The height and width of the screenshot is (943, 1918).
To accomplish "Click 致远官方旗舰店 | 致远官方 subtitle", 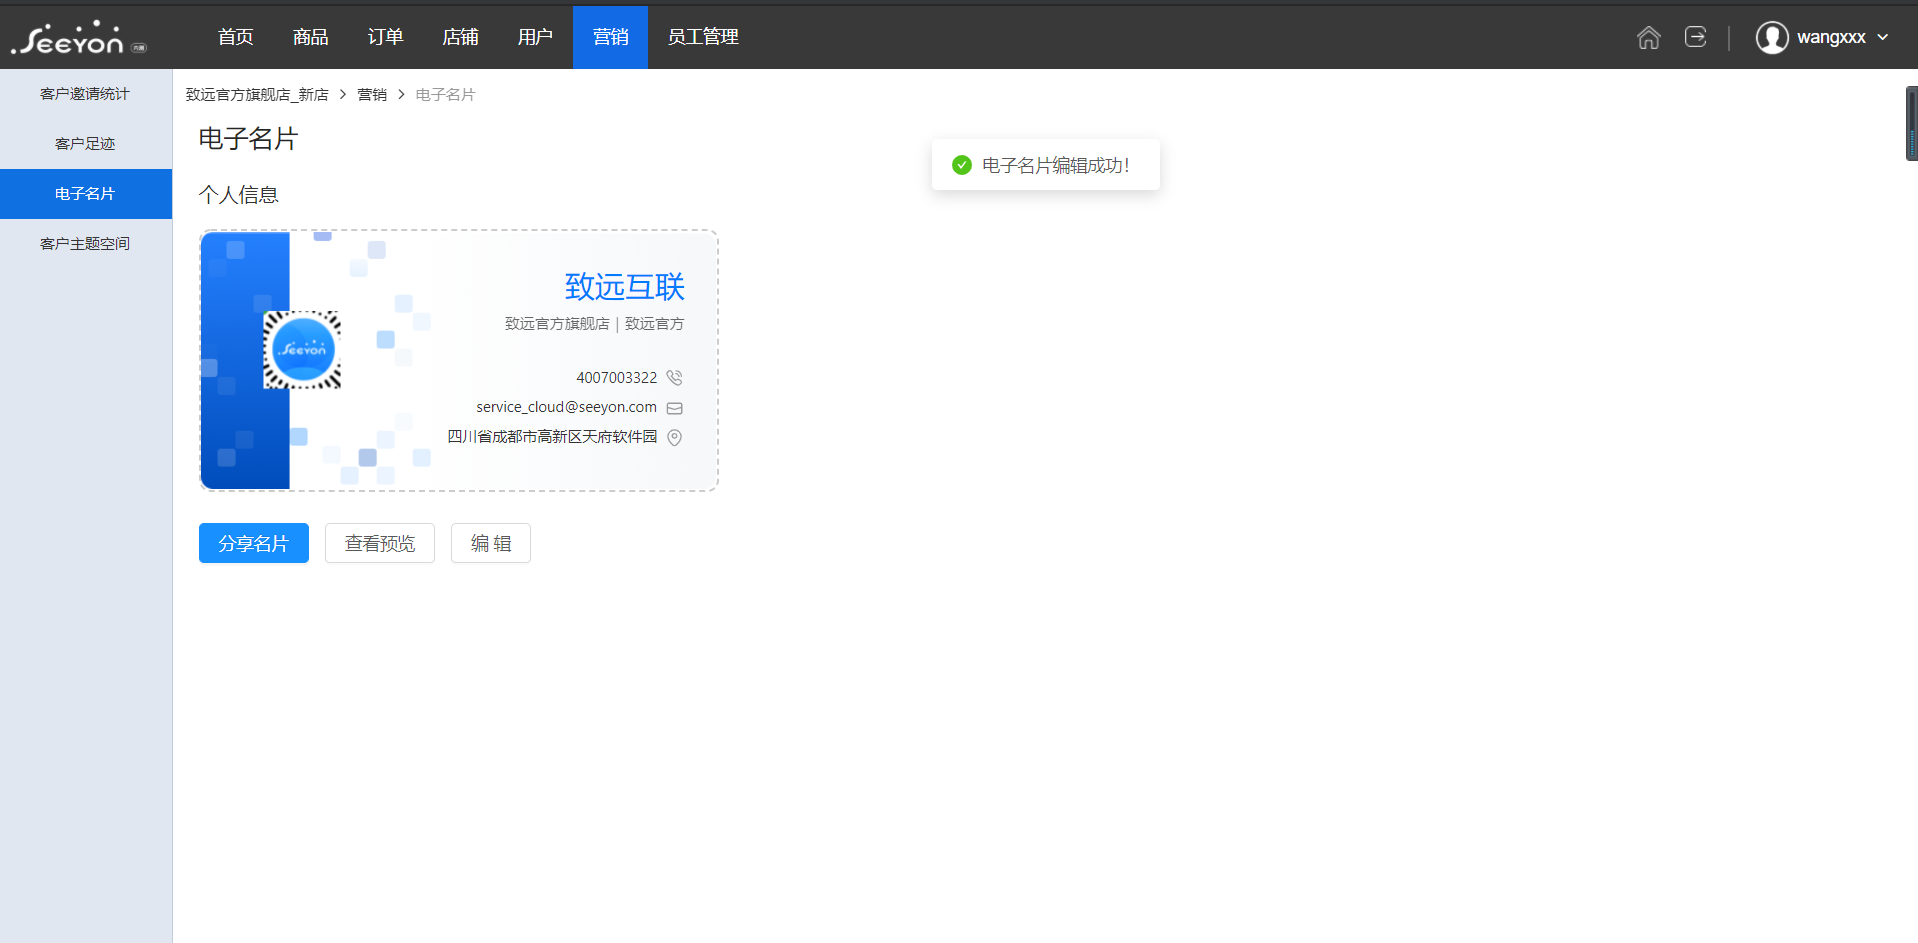I will click(595, 324).
